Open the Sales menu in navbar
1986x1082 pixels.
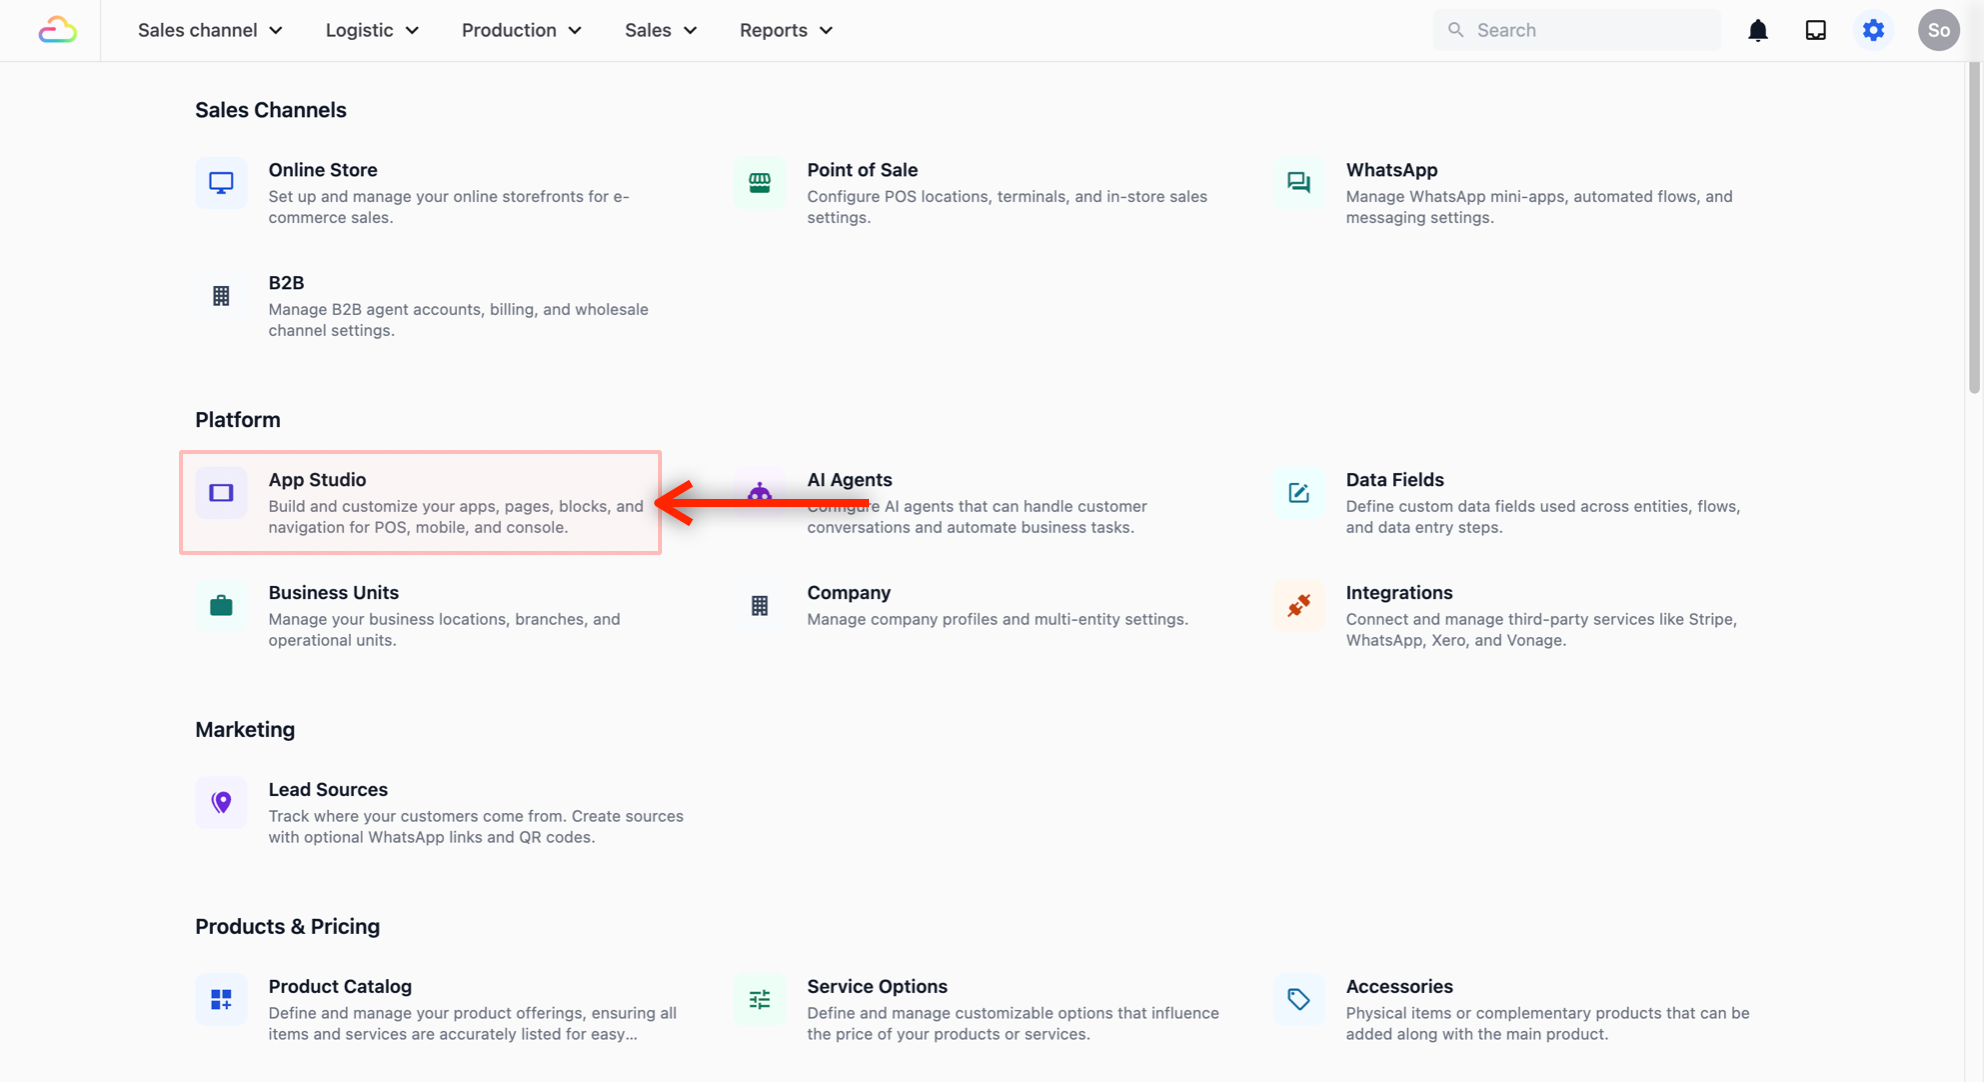tap(660, 30)
